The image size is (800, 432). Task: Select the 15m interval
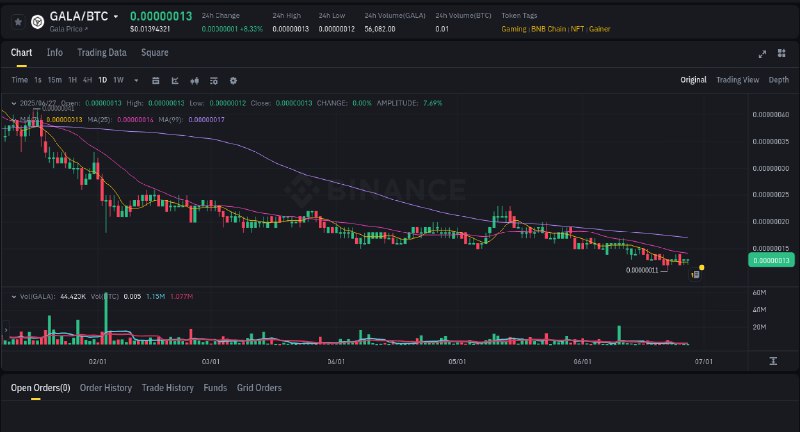pyautogui.click(x=55, y=80)
